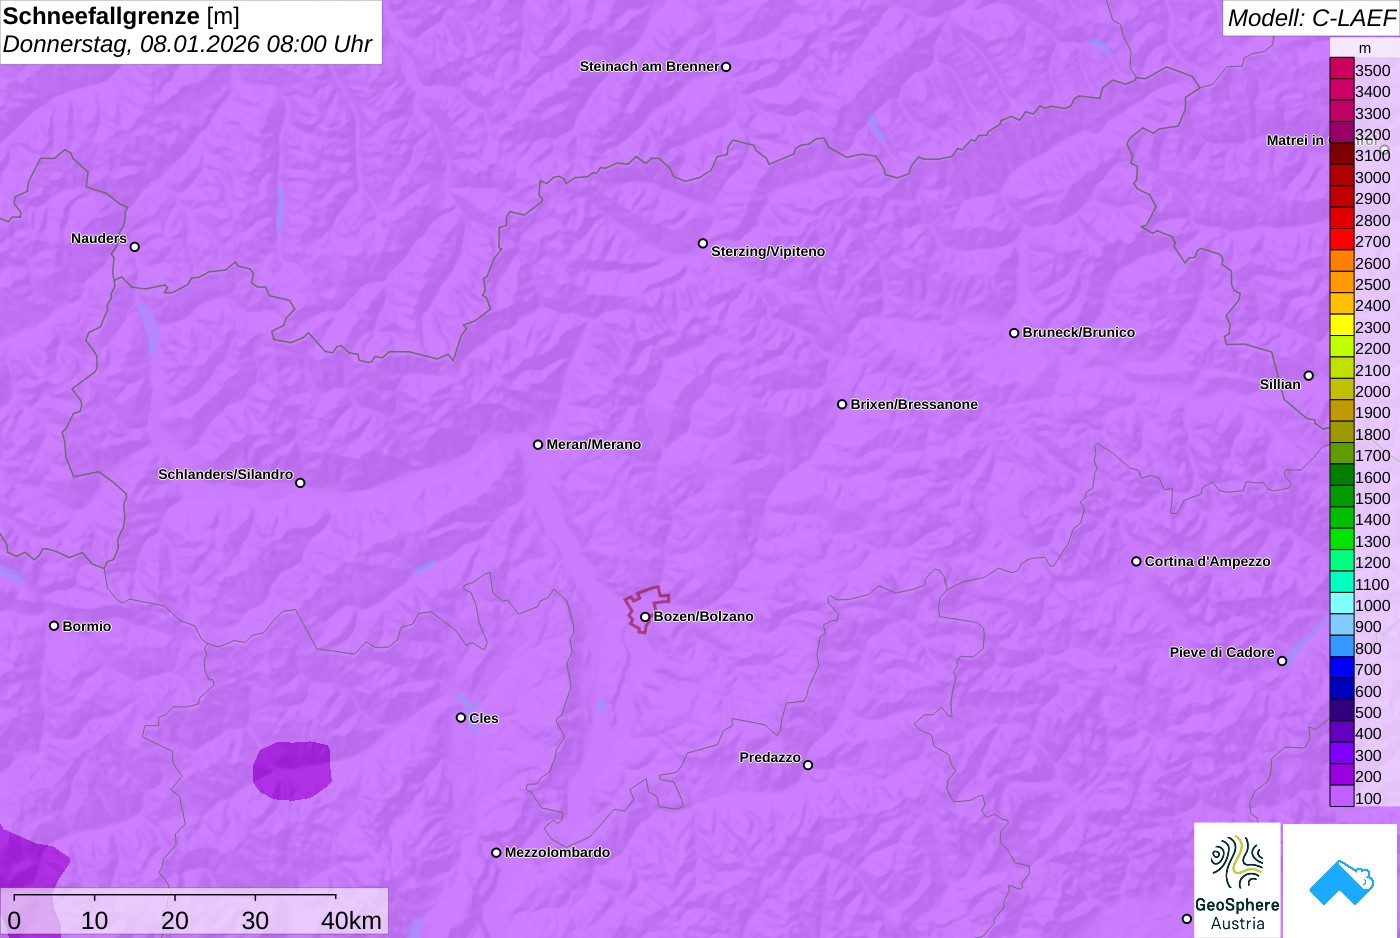The width and height of the screenshot is (1400, 938).
Task: Click the Bormio marker dot
Action: [54, 626]
